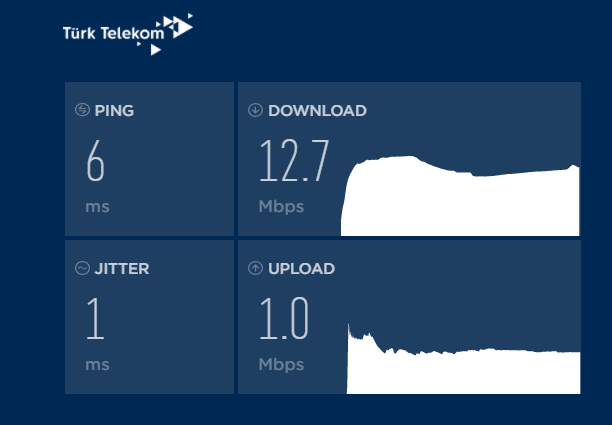Select the JITTER label
This screenshot has width=612, height=425.
[x=122, y=269]
